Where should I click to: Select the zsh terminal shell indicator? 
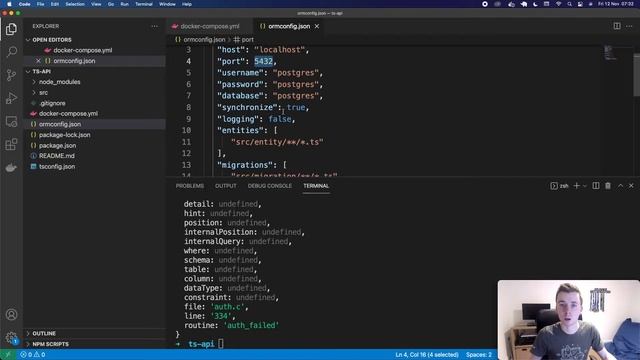click(559, 186)
